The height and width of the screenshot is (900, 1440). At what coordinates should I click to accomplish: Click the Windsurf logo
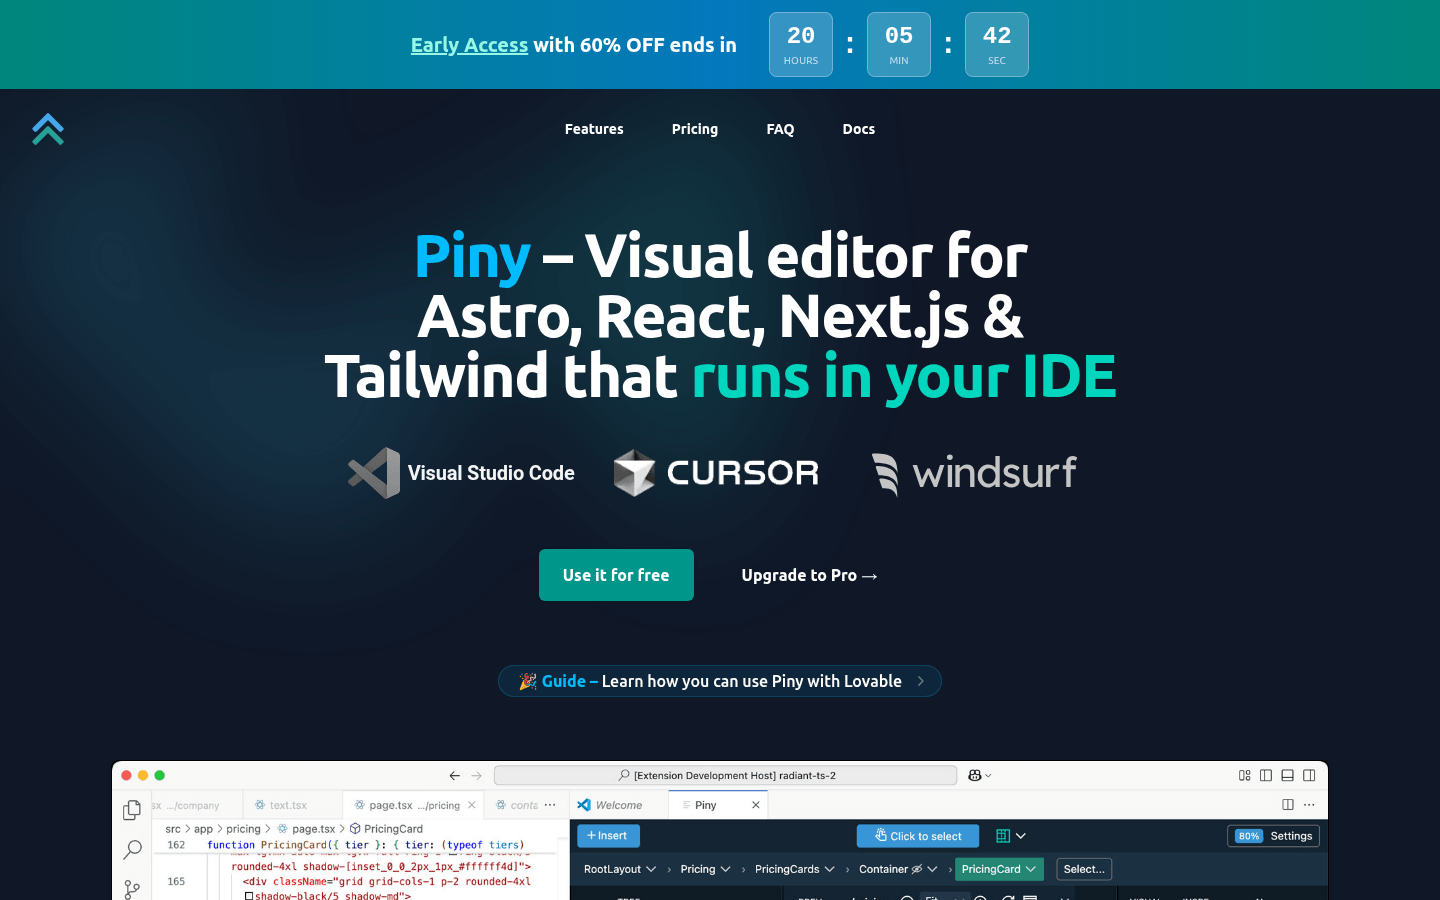coord(974,473)
